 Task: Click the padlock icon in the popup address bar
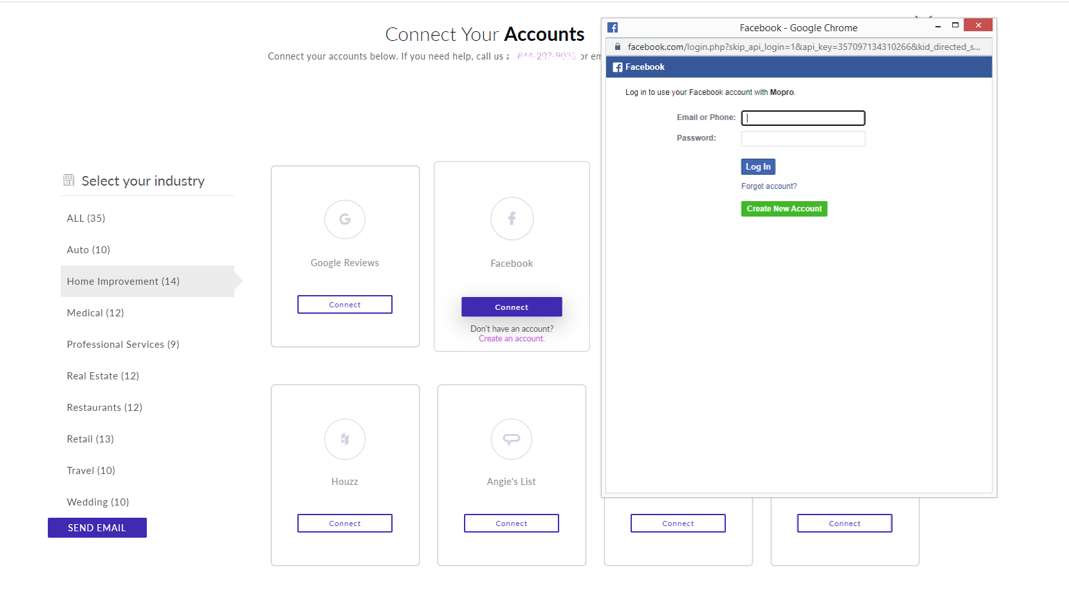(618, 47)
